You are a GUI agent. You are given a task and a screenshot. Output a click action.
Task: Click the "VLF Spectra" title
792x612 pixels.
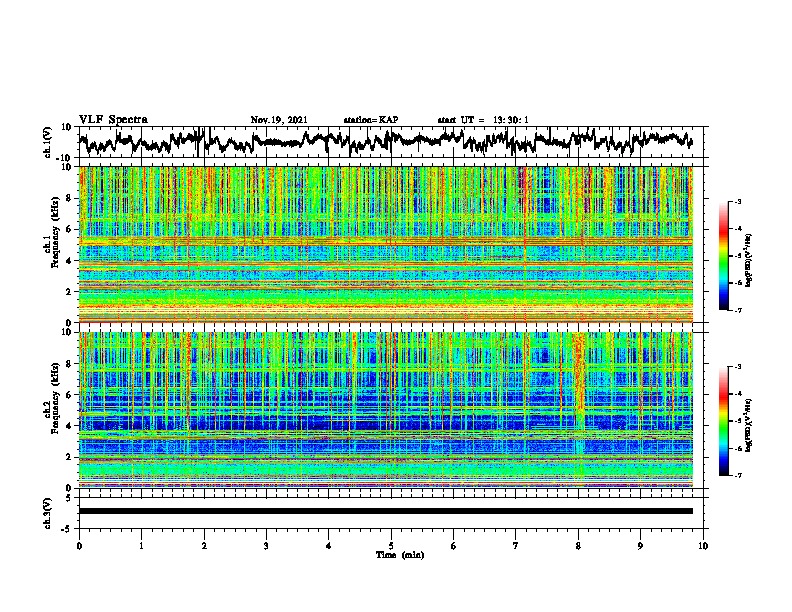coord(113,119)
